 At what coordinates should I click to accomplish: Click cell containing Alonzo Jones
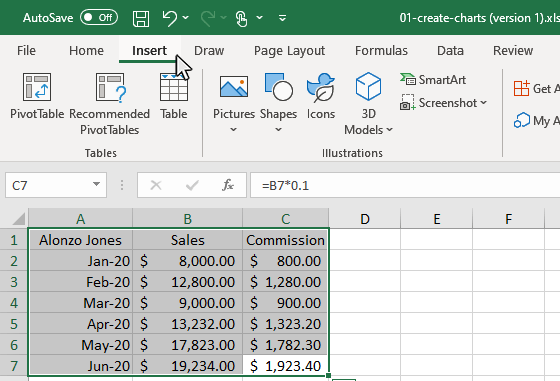click(x=80, y=240)
